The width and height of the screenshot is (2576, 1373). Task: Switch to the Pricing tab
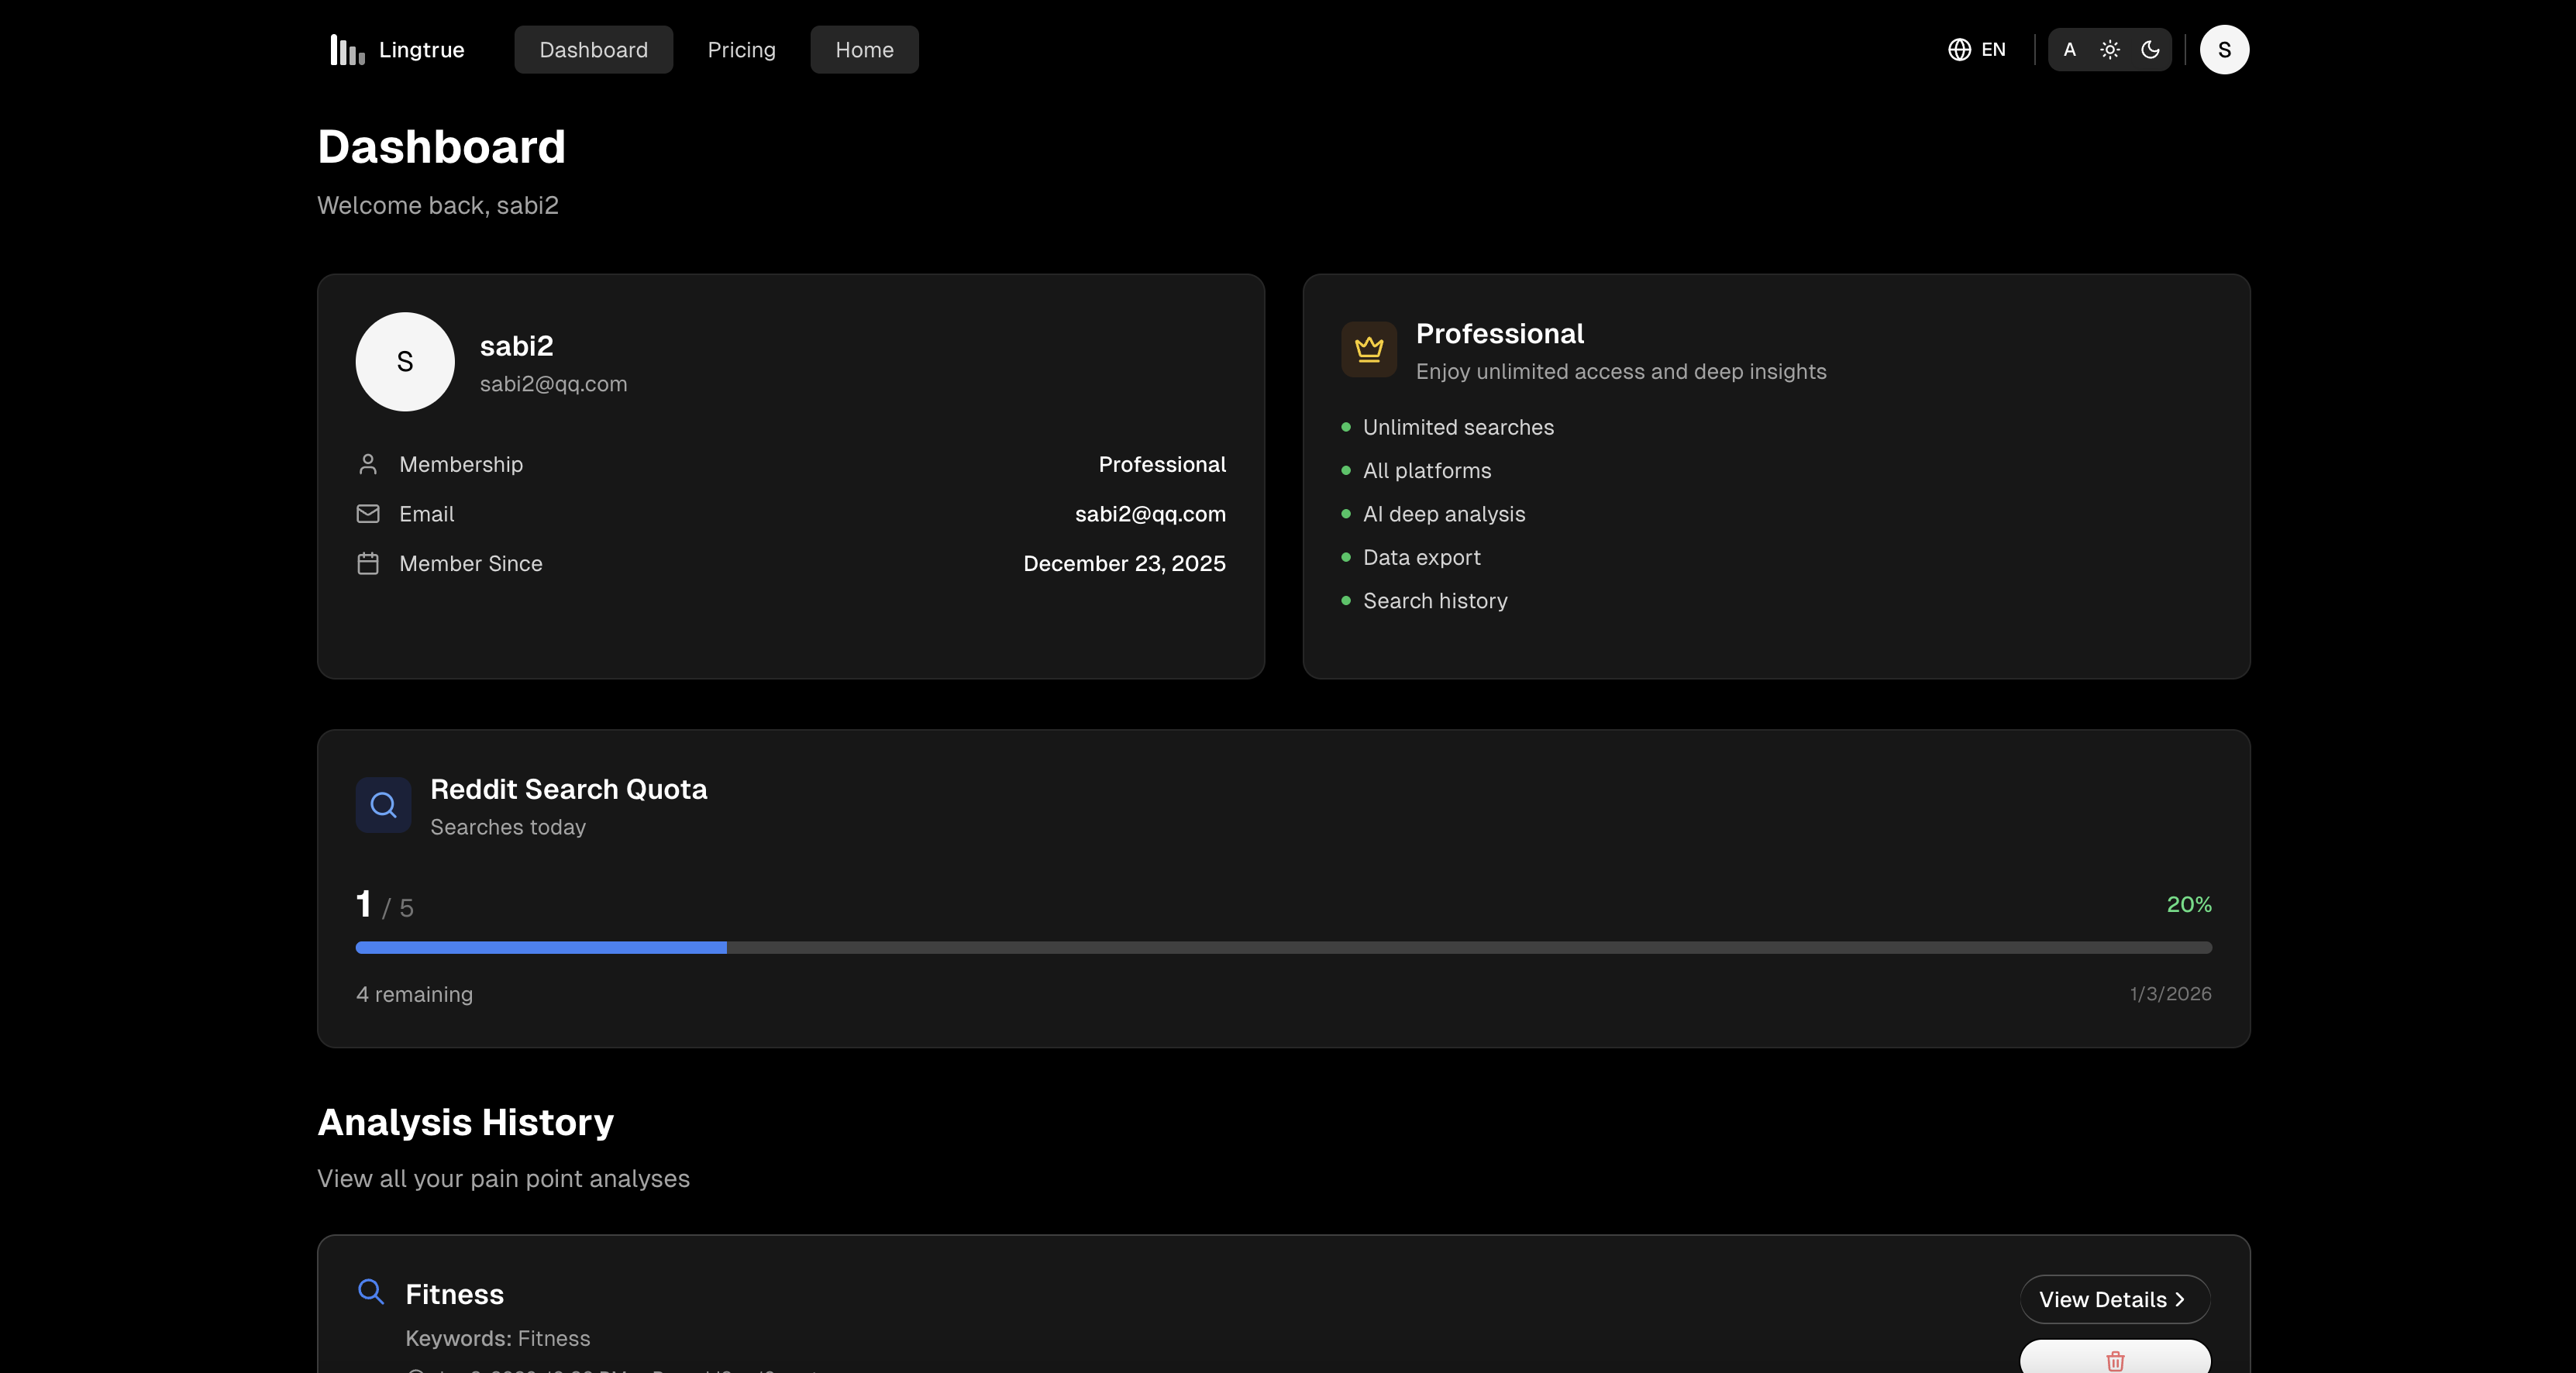(x=741, y=49)
